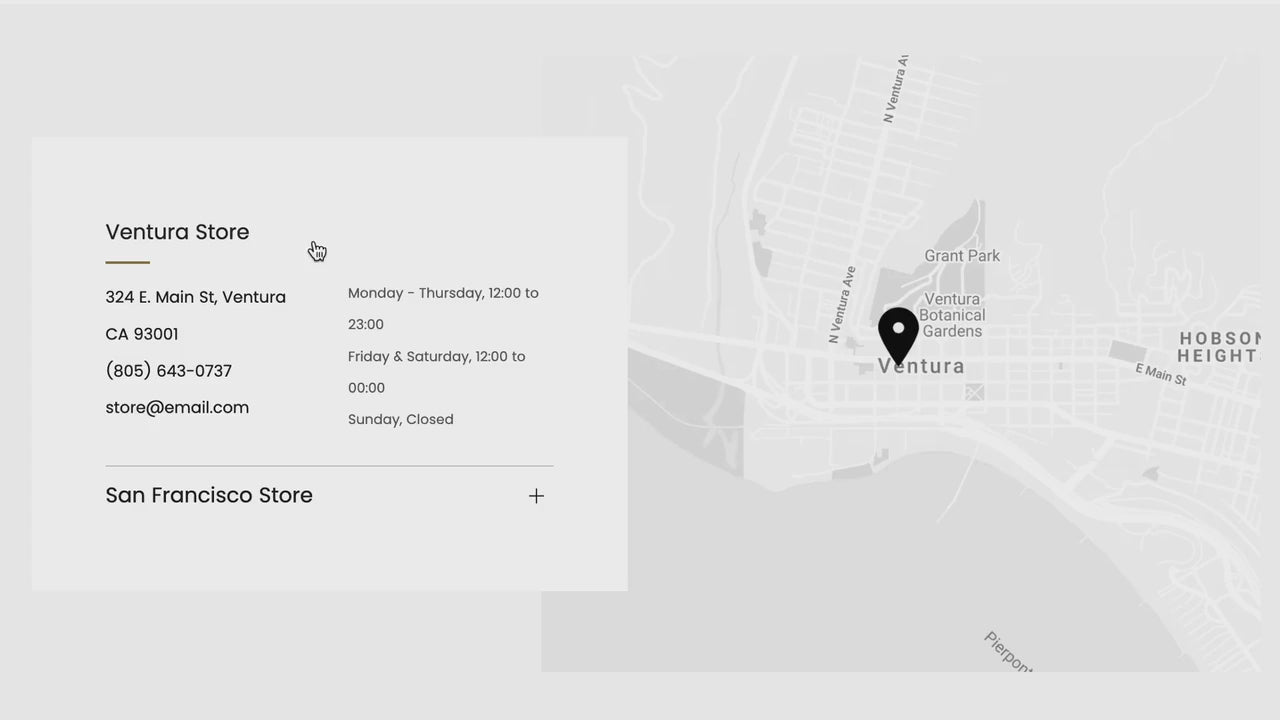Click the Friday & Saturday hours text
Screen dimensions: 1280x720
click(x=436, y=356)
